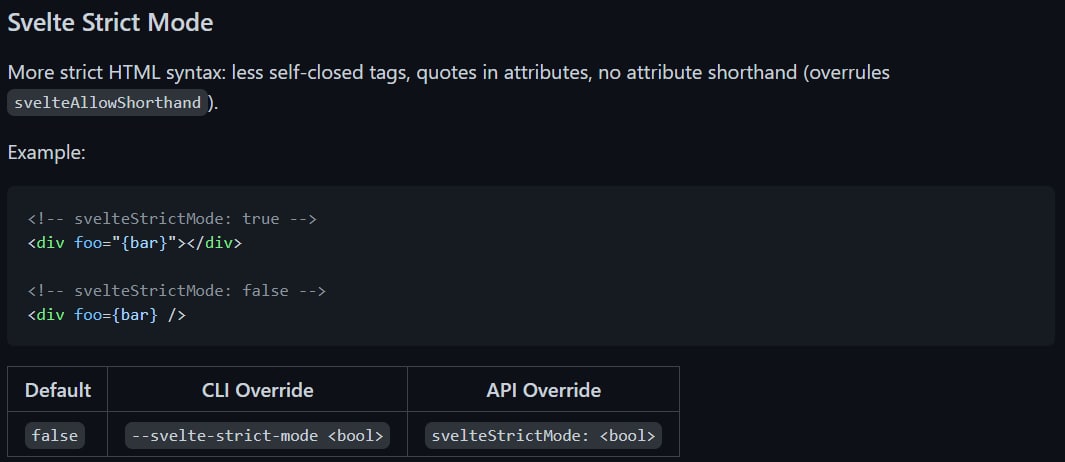Screen dimensions: 1065x462
Task: Click the Example: label
Action: tap(46, 153)
